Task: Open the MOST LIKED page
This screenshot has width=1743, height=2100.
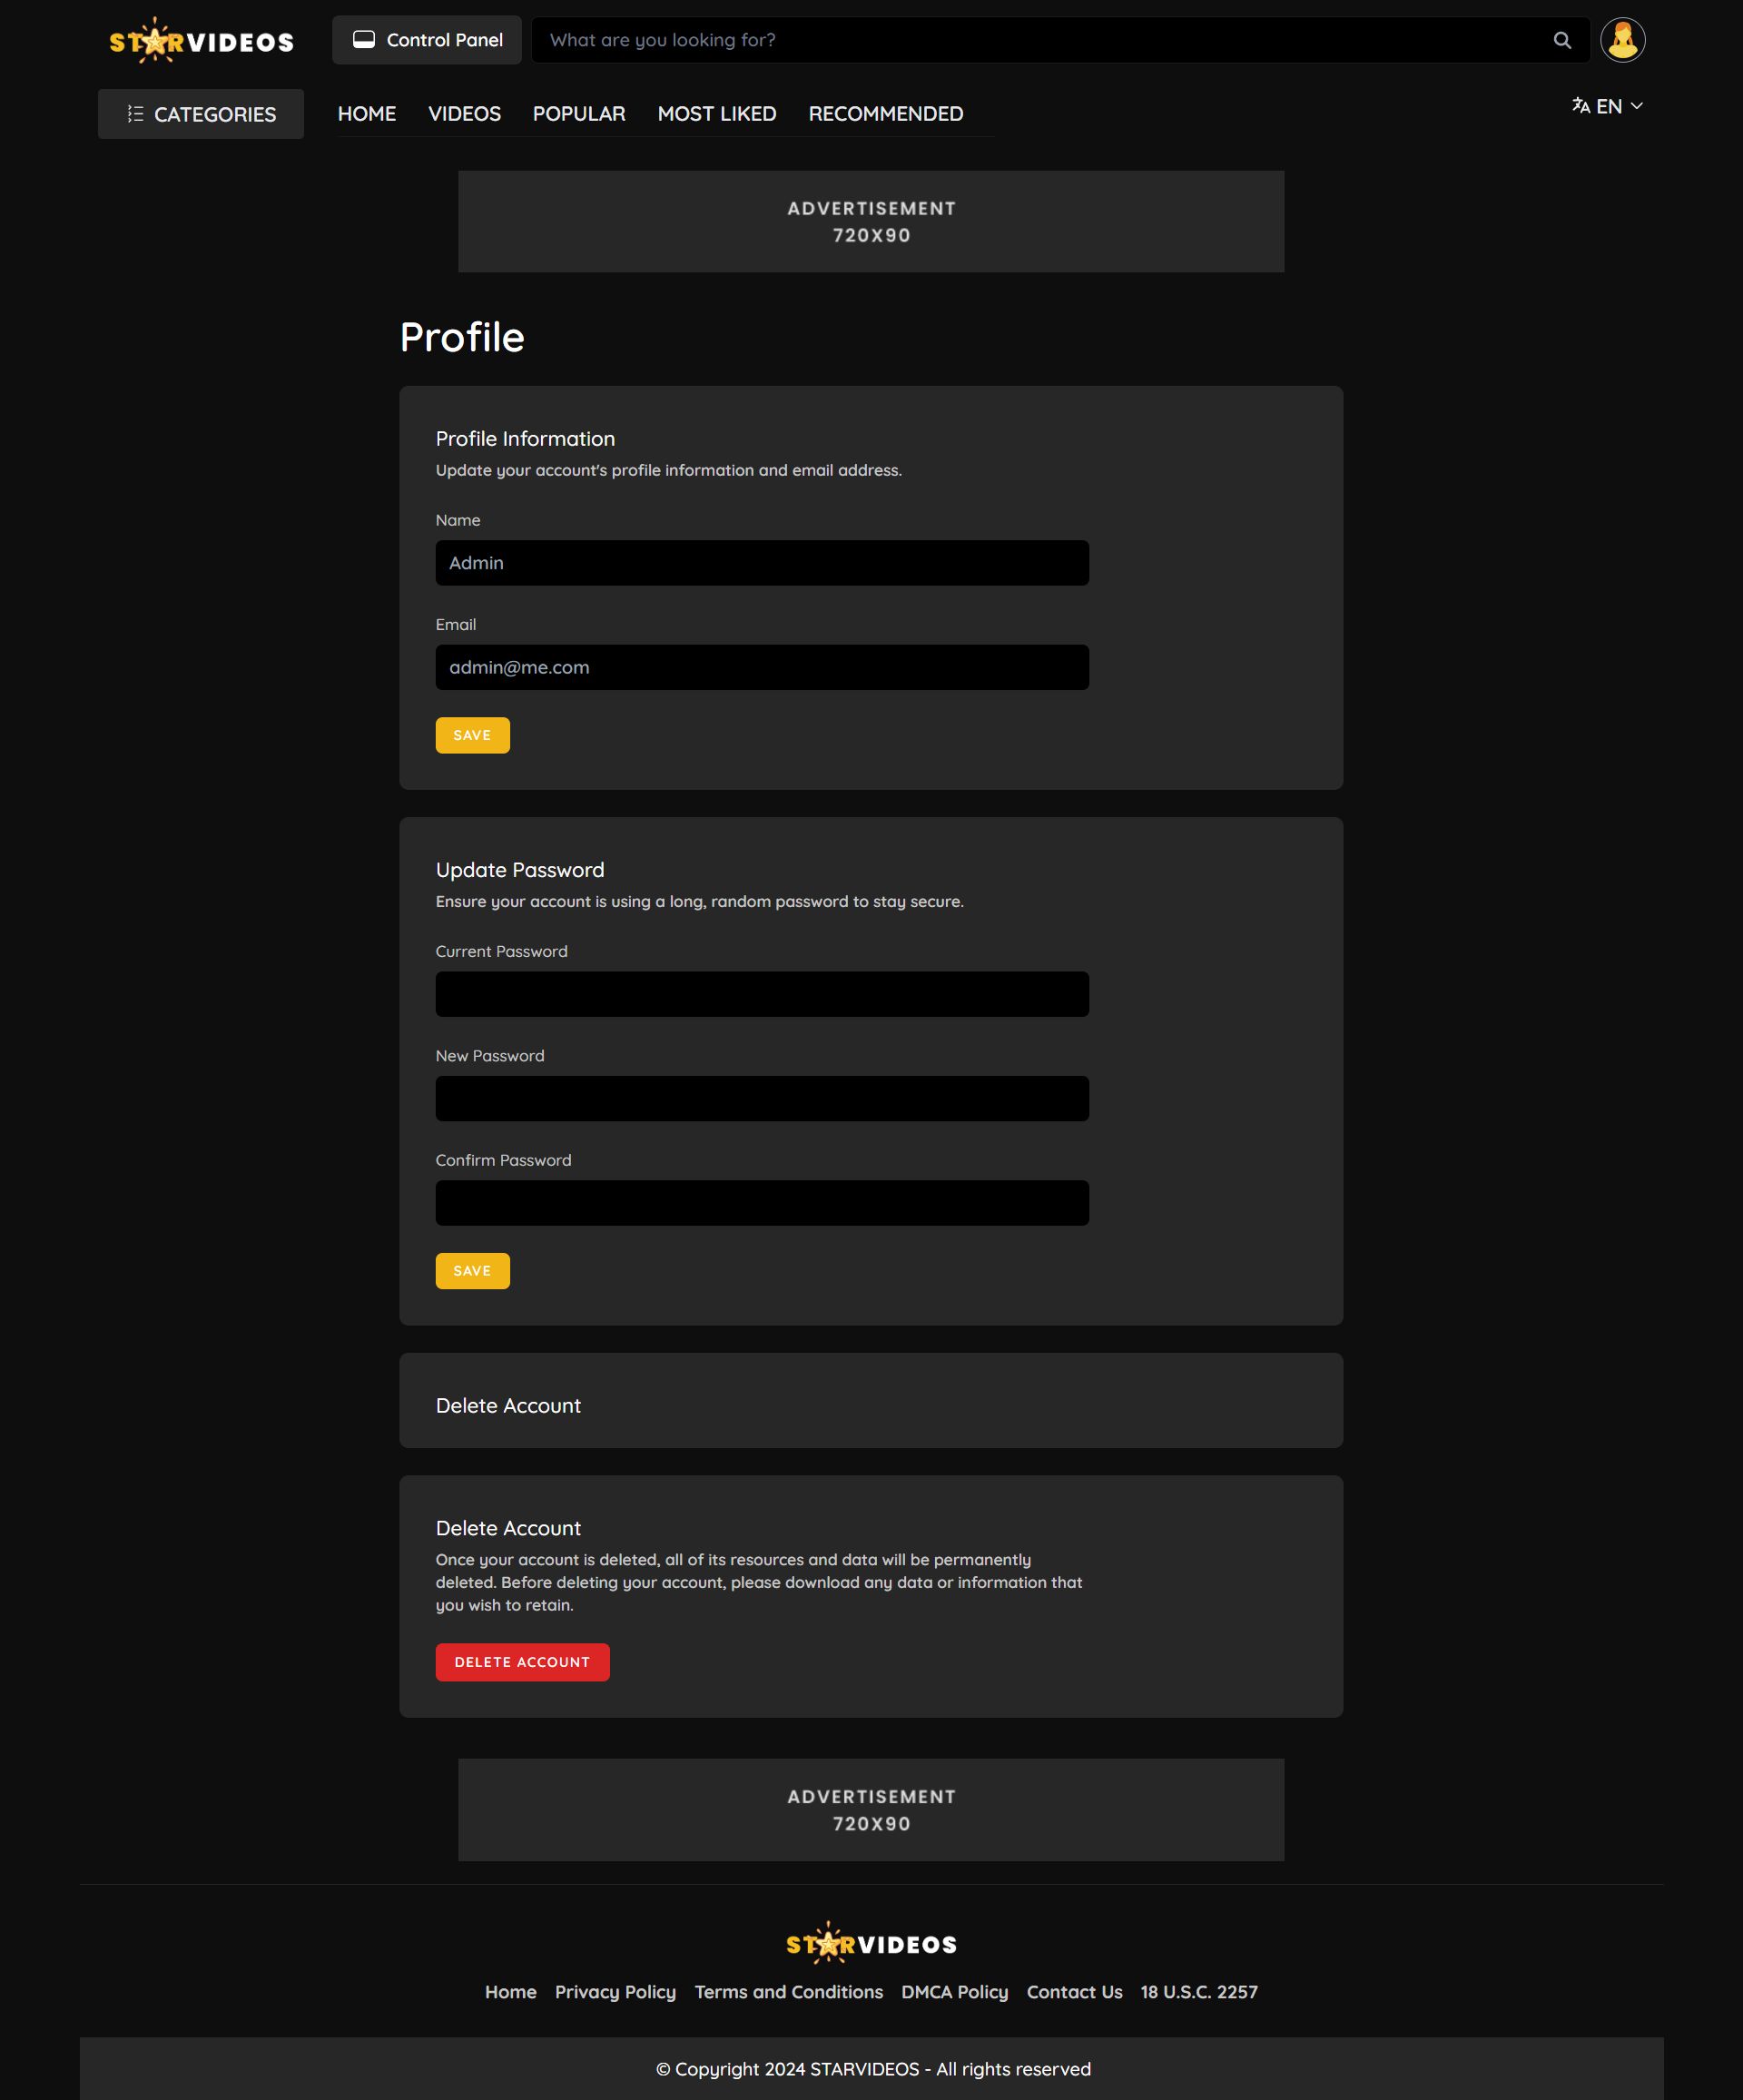Action: click(716, 114)
